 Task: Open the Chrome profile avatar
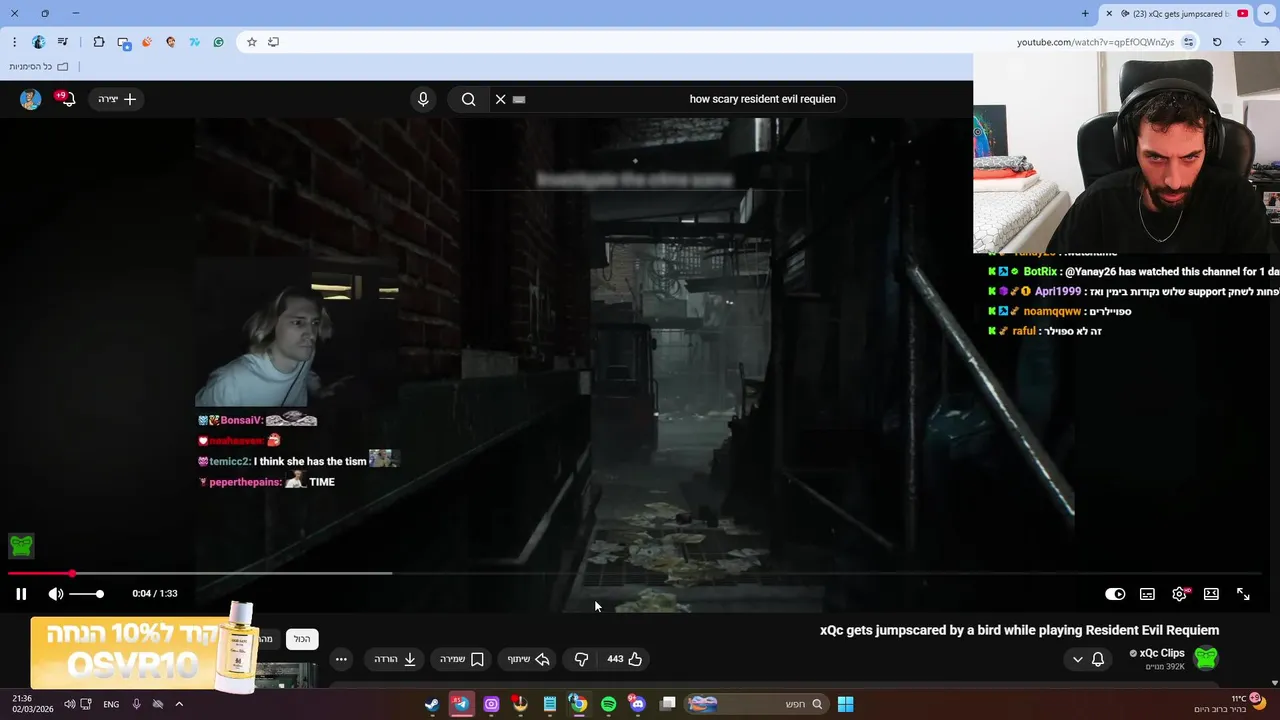pos(38,42)
